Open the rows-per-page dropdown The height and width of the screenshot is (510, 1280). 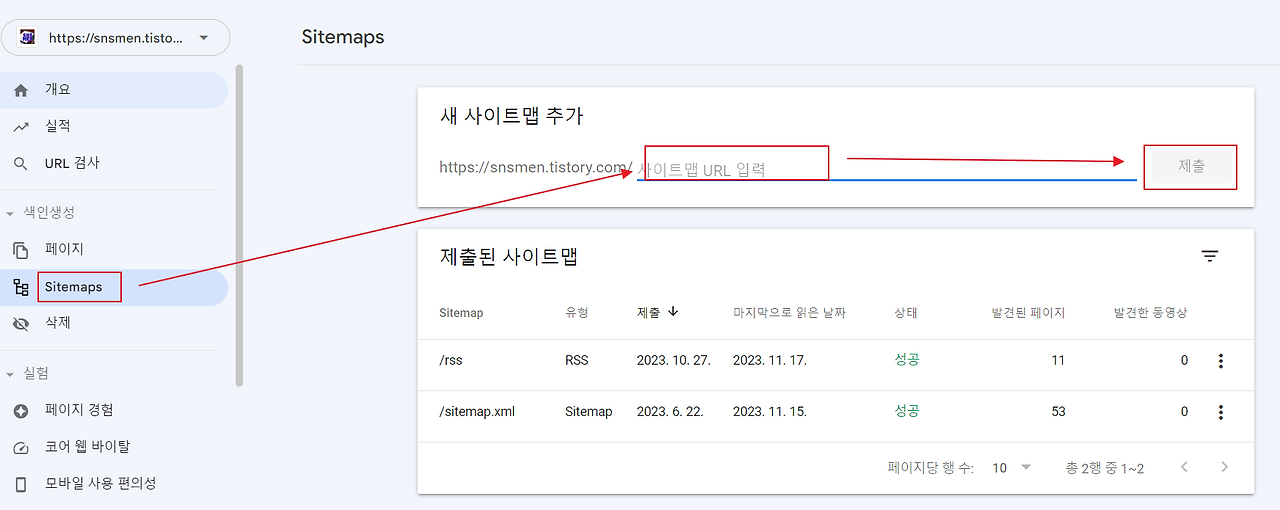point(1012,468)
